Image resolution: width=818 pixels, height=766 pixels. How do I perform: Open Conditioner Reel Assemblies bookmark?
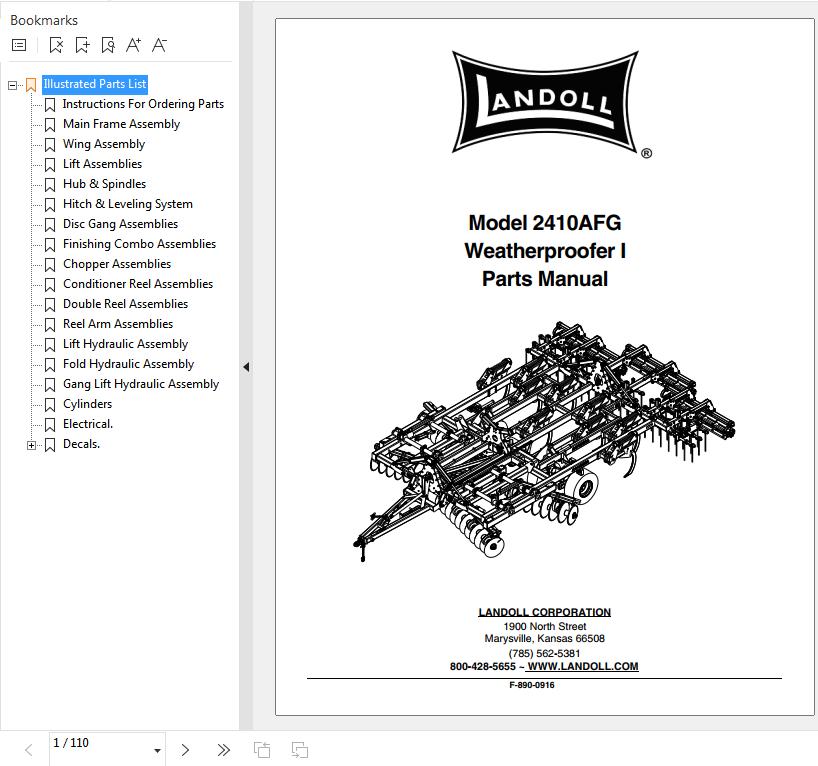(138, 284)
